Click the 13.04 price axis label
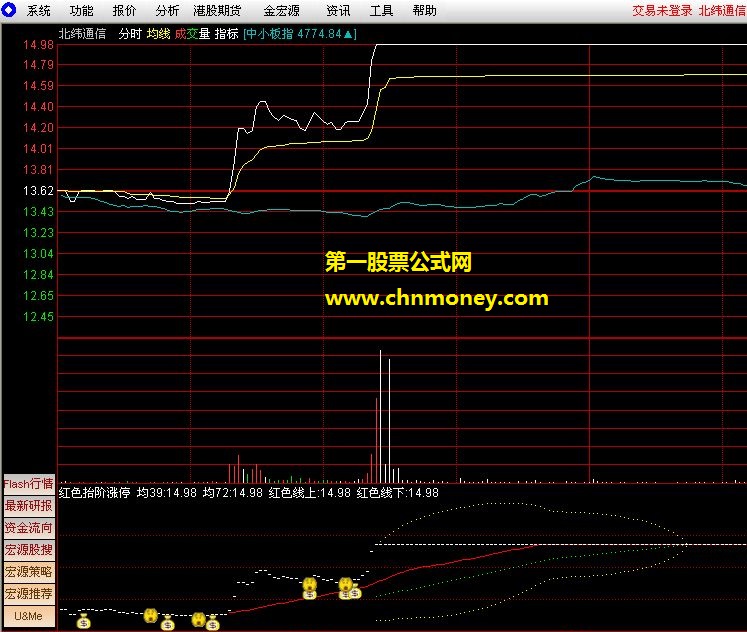 point(38,253)
